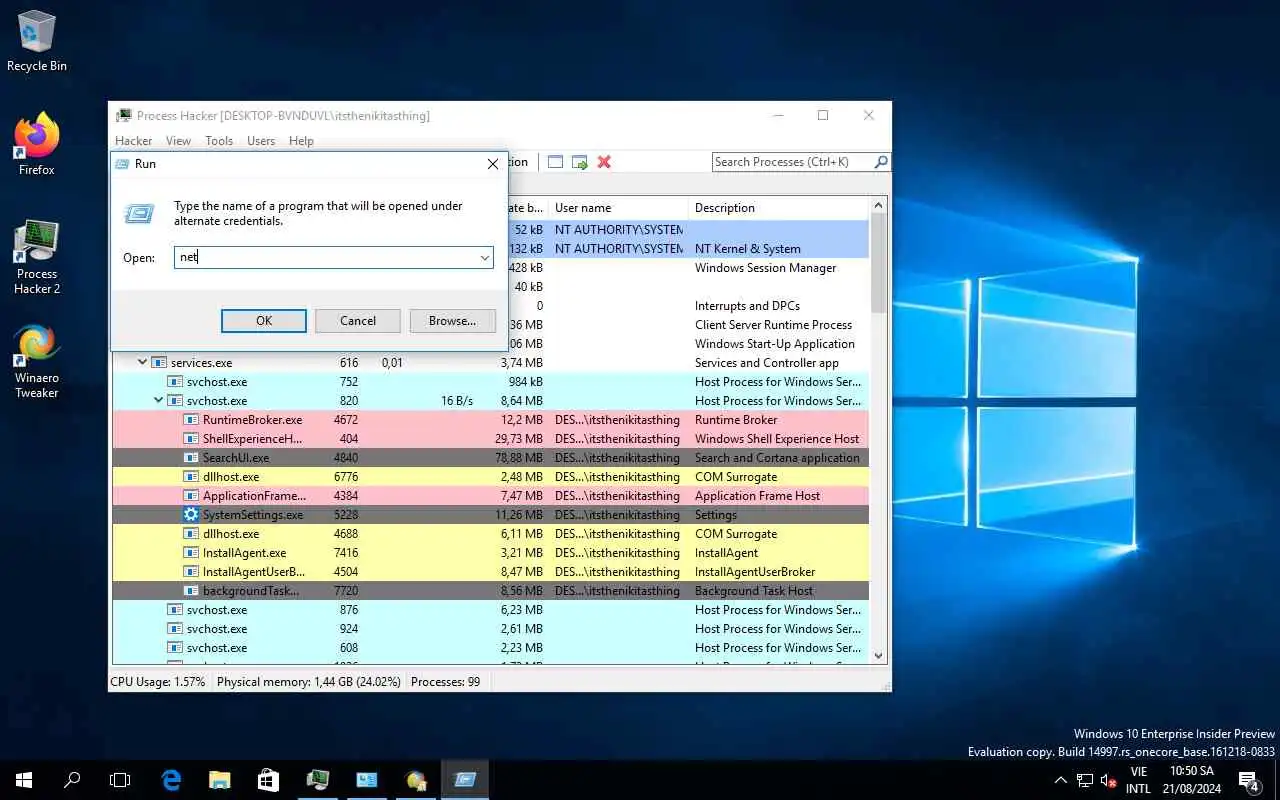
Task: Select the ShellExperienceH... process row
Action: [490, 439]
